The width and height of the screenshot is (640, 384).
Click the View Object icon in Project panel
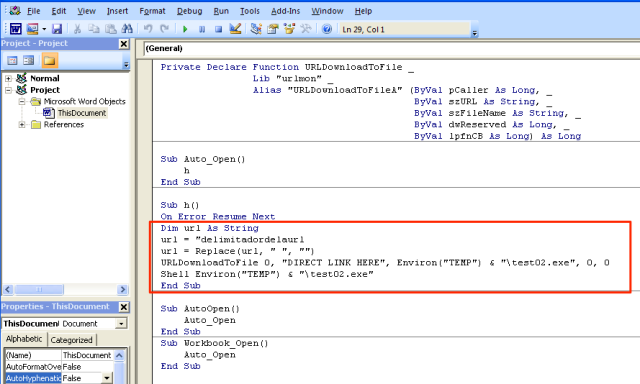pos(29,60)
